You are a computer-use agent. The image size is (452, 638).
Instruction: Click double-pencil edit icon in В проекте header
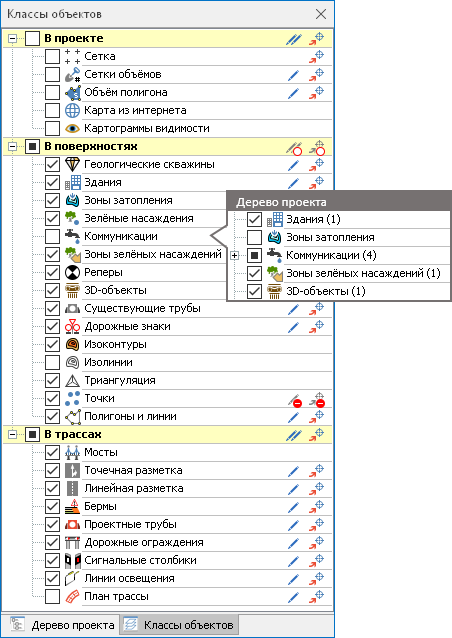pos(294,39)
